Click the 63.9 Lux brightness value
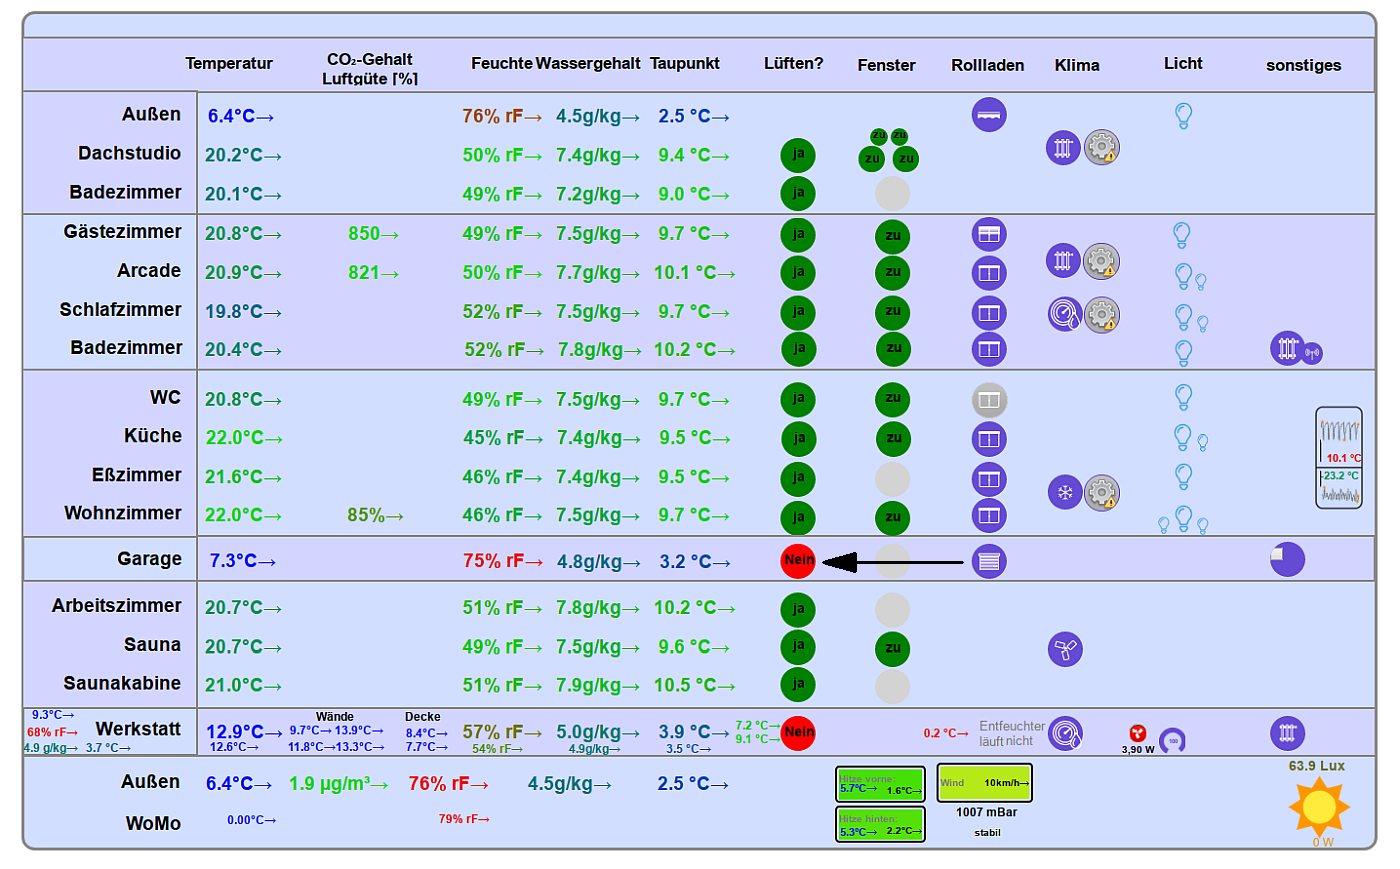Viewport: 1400px width, 869px height. pyautogui.click(x=1317, y=766)
